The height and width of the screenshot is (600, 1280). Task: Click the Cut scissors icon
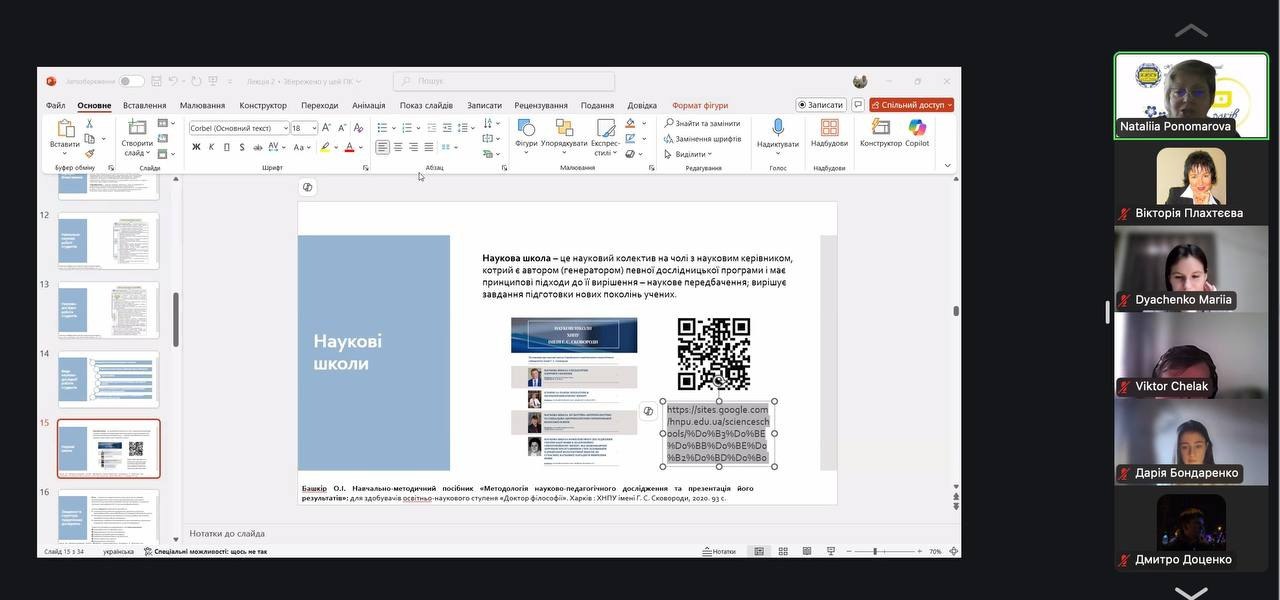coord(89,124)
